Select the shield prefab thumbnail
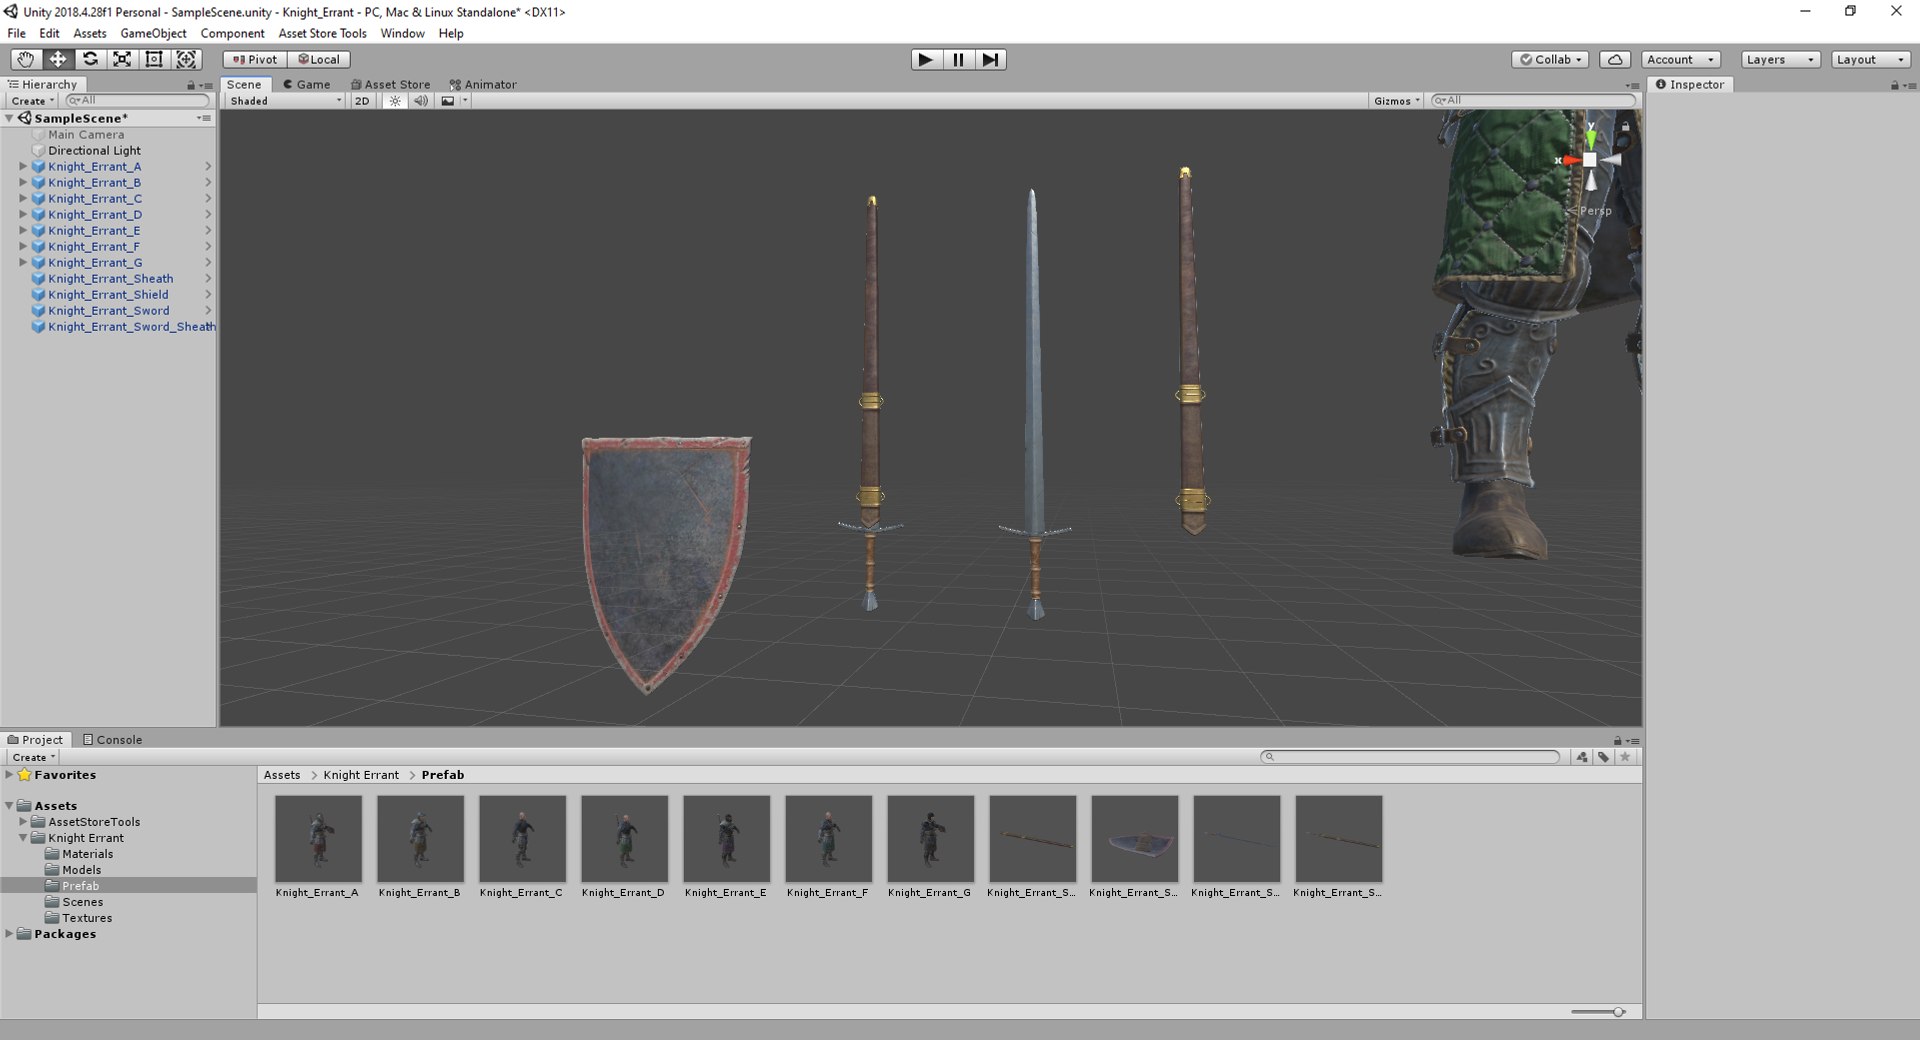The width and height of the screenshot is (1920, 1040). (1134, 839)
